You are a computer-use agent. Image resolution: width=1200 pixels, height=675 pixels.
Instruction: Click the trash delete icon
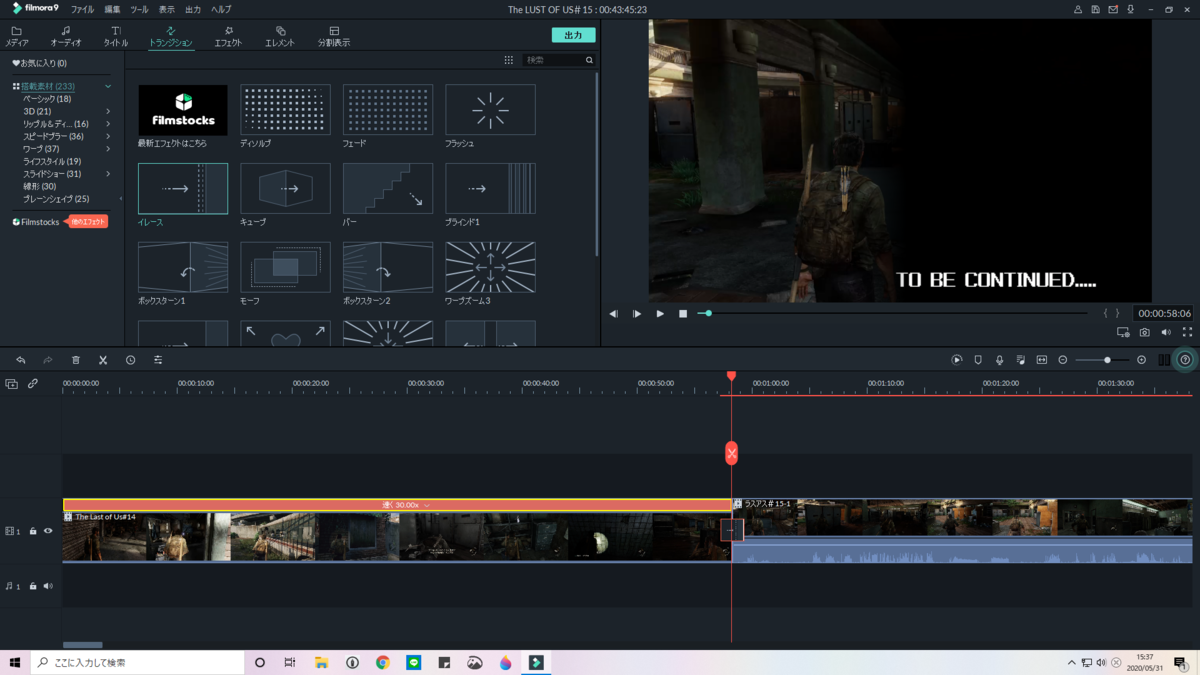pyautogui.click(x=75, y=360)
